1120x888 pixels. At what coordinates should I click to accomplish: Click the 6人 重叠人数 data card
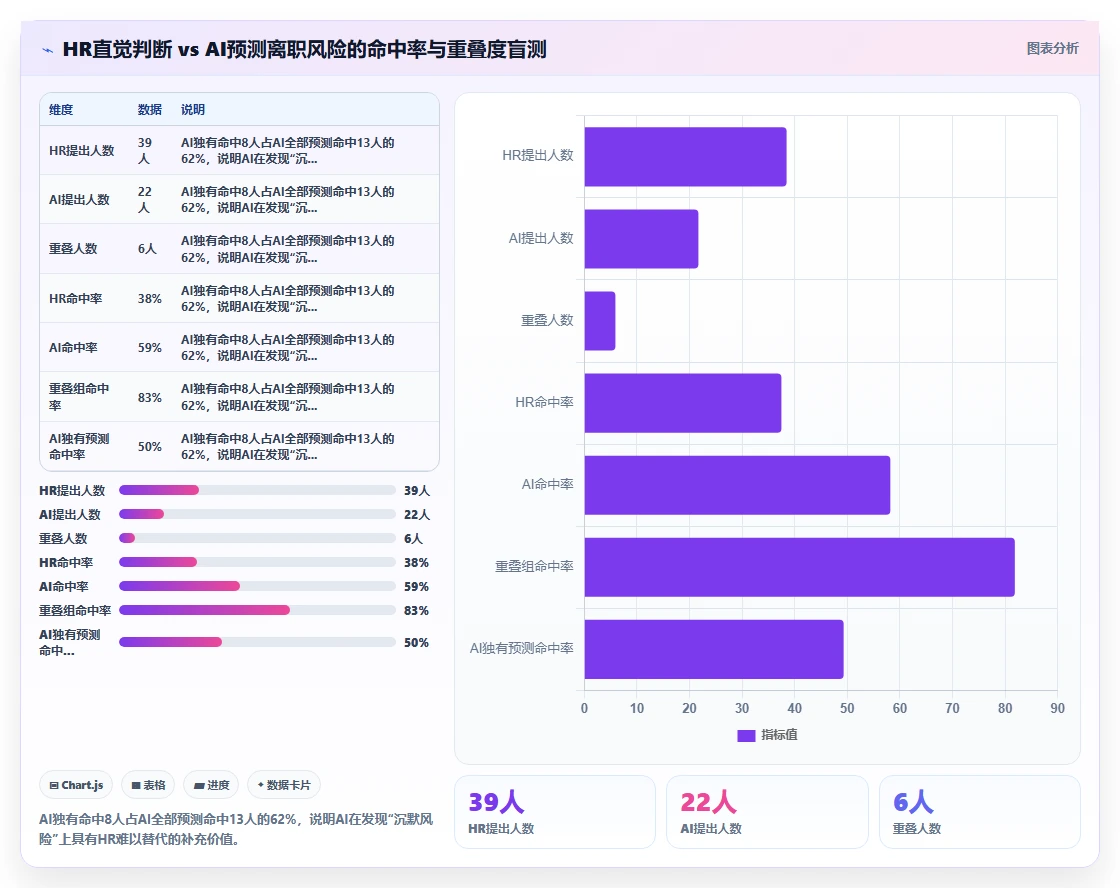[979, 812]
